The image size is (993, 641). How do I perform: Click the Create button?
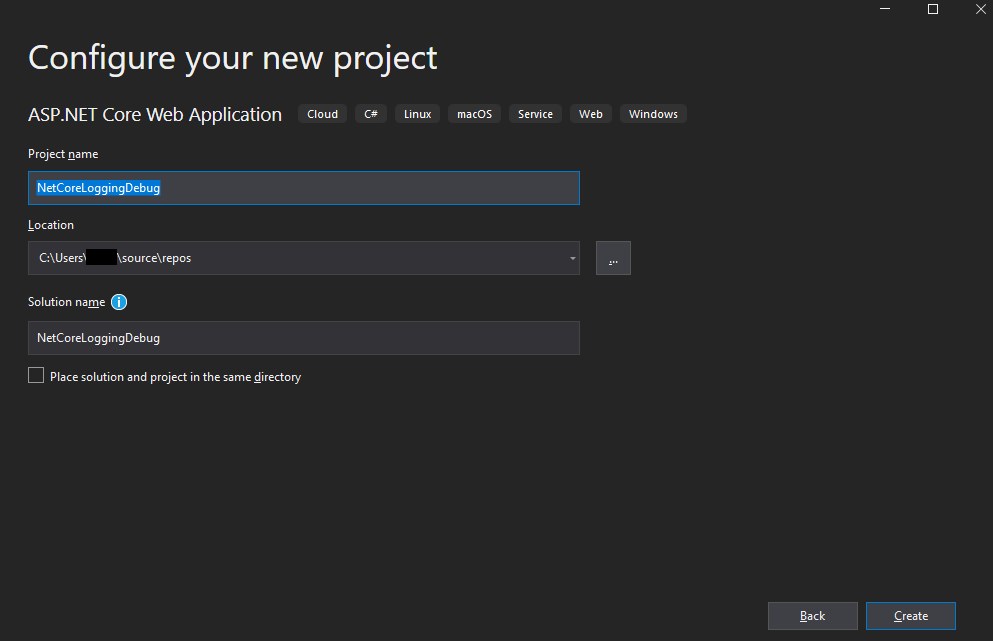[910, 615]
